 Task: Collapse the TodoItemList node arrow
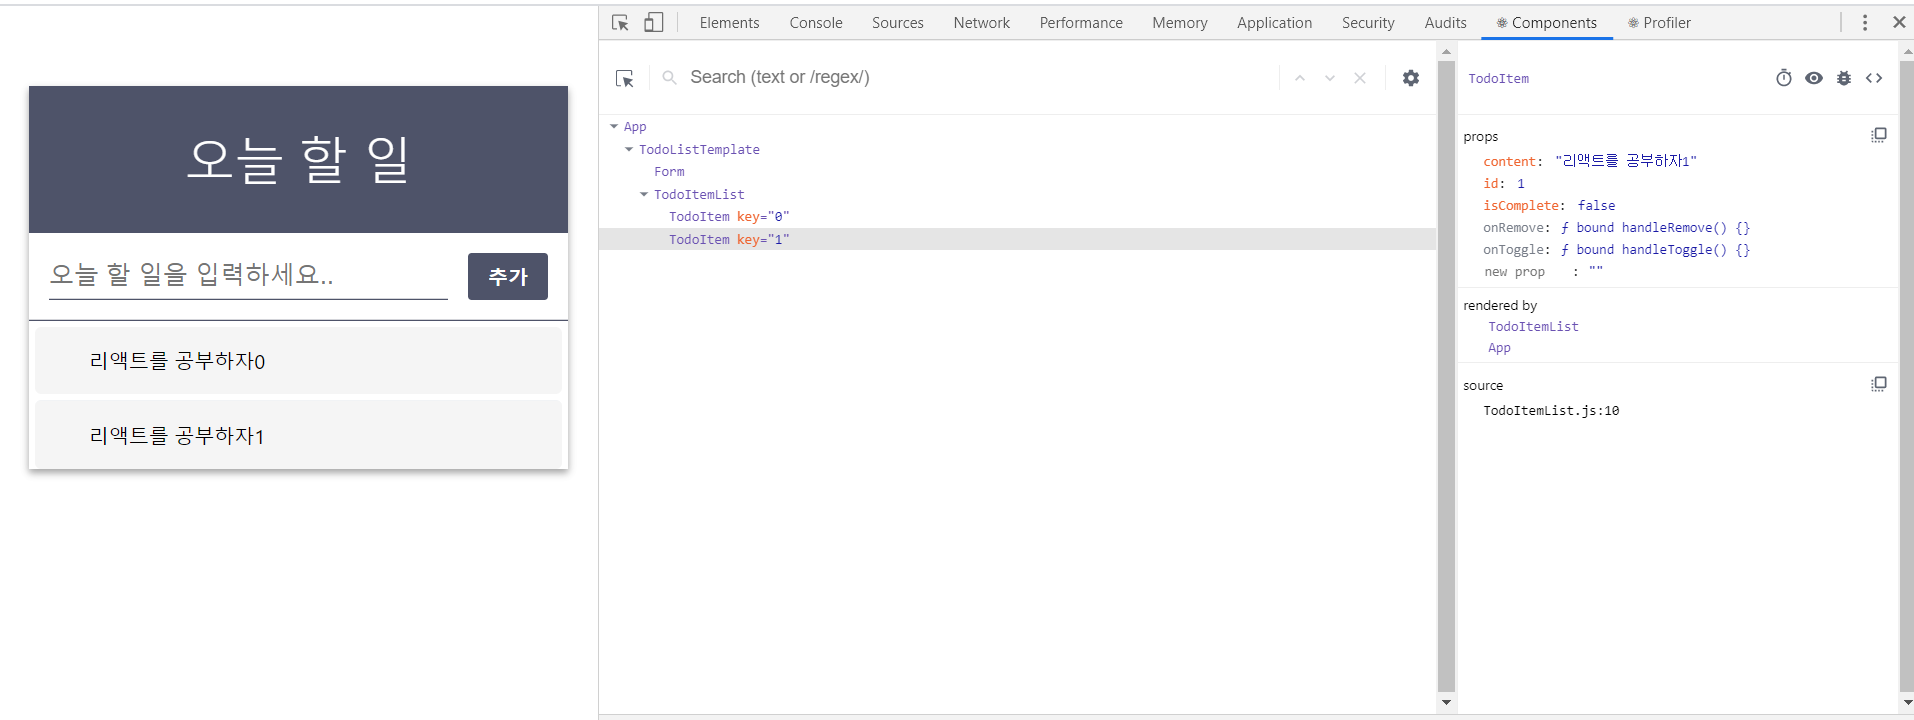pyautogui.click(x=644, y=194)
